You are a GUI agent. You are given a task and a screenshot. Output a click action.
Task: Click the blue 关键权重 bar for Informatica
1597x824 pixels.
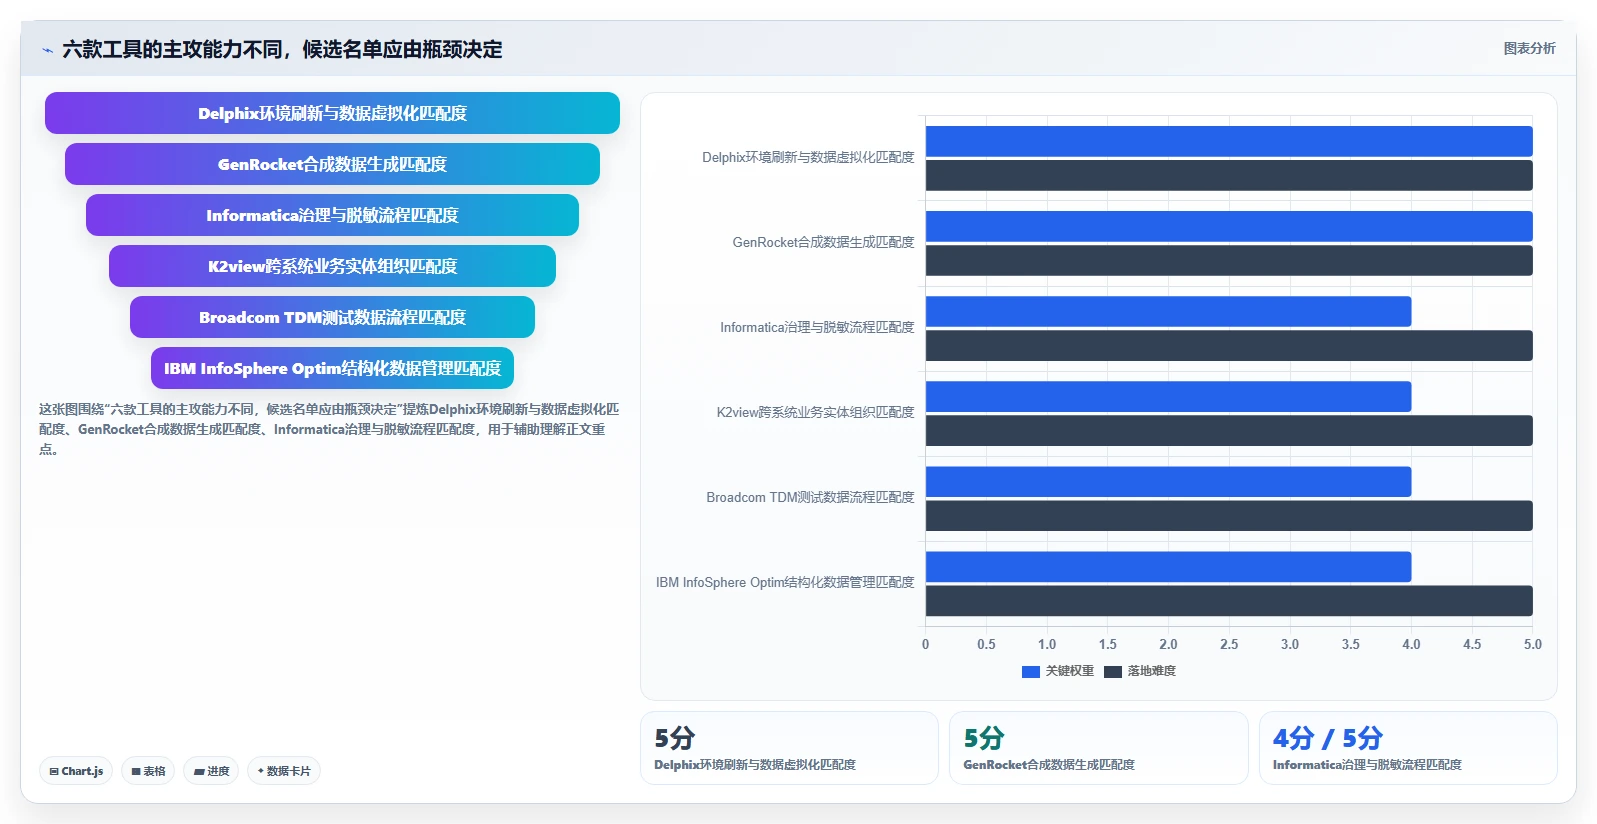1168,311
